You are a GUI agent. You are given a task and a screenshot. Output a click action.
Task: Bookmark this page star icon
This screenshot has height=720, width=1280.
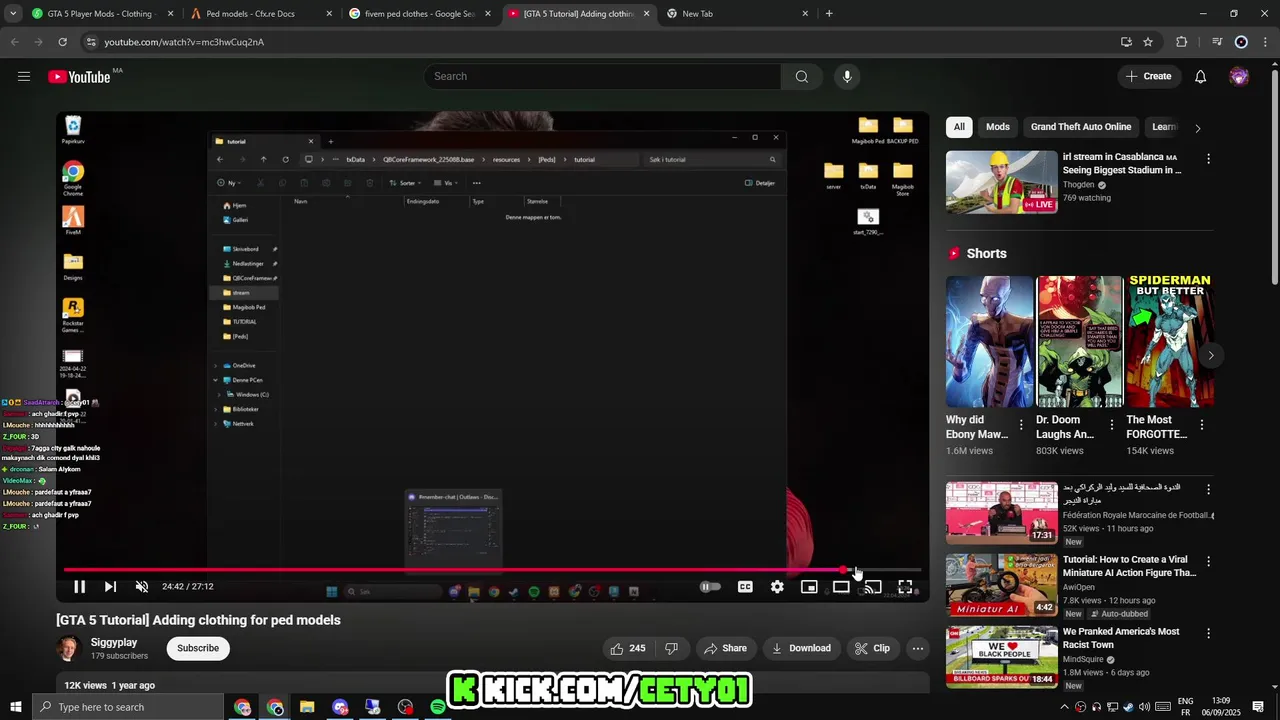point(1148,42)
